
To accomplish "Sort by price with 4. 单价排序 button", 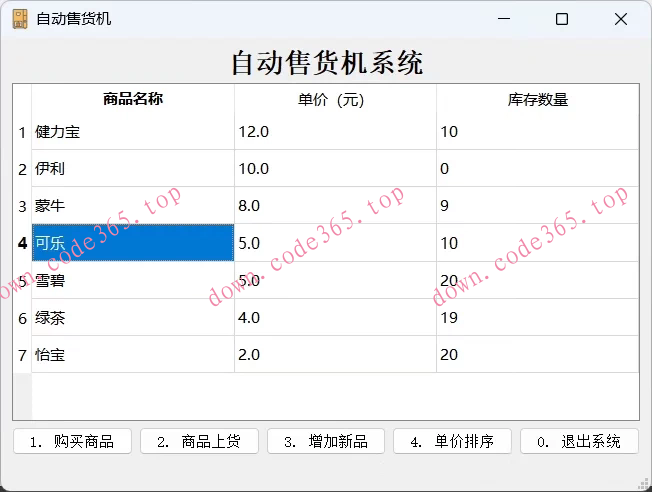I will 452,441.
